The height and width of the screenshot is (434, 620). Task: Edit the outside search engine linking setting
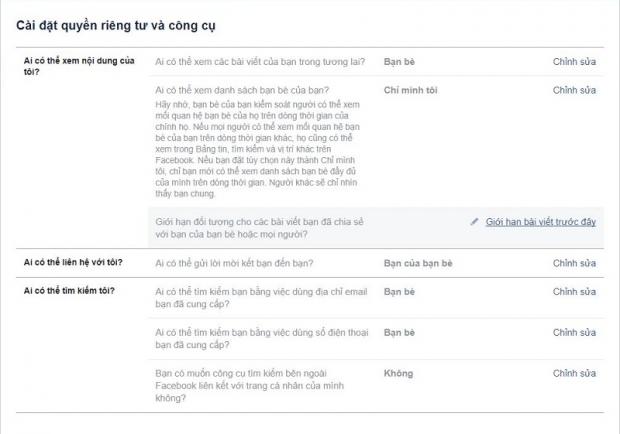574,373
